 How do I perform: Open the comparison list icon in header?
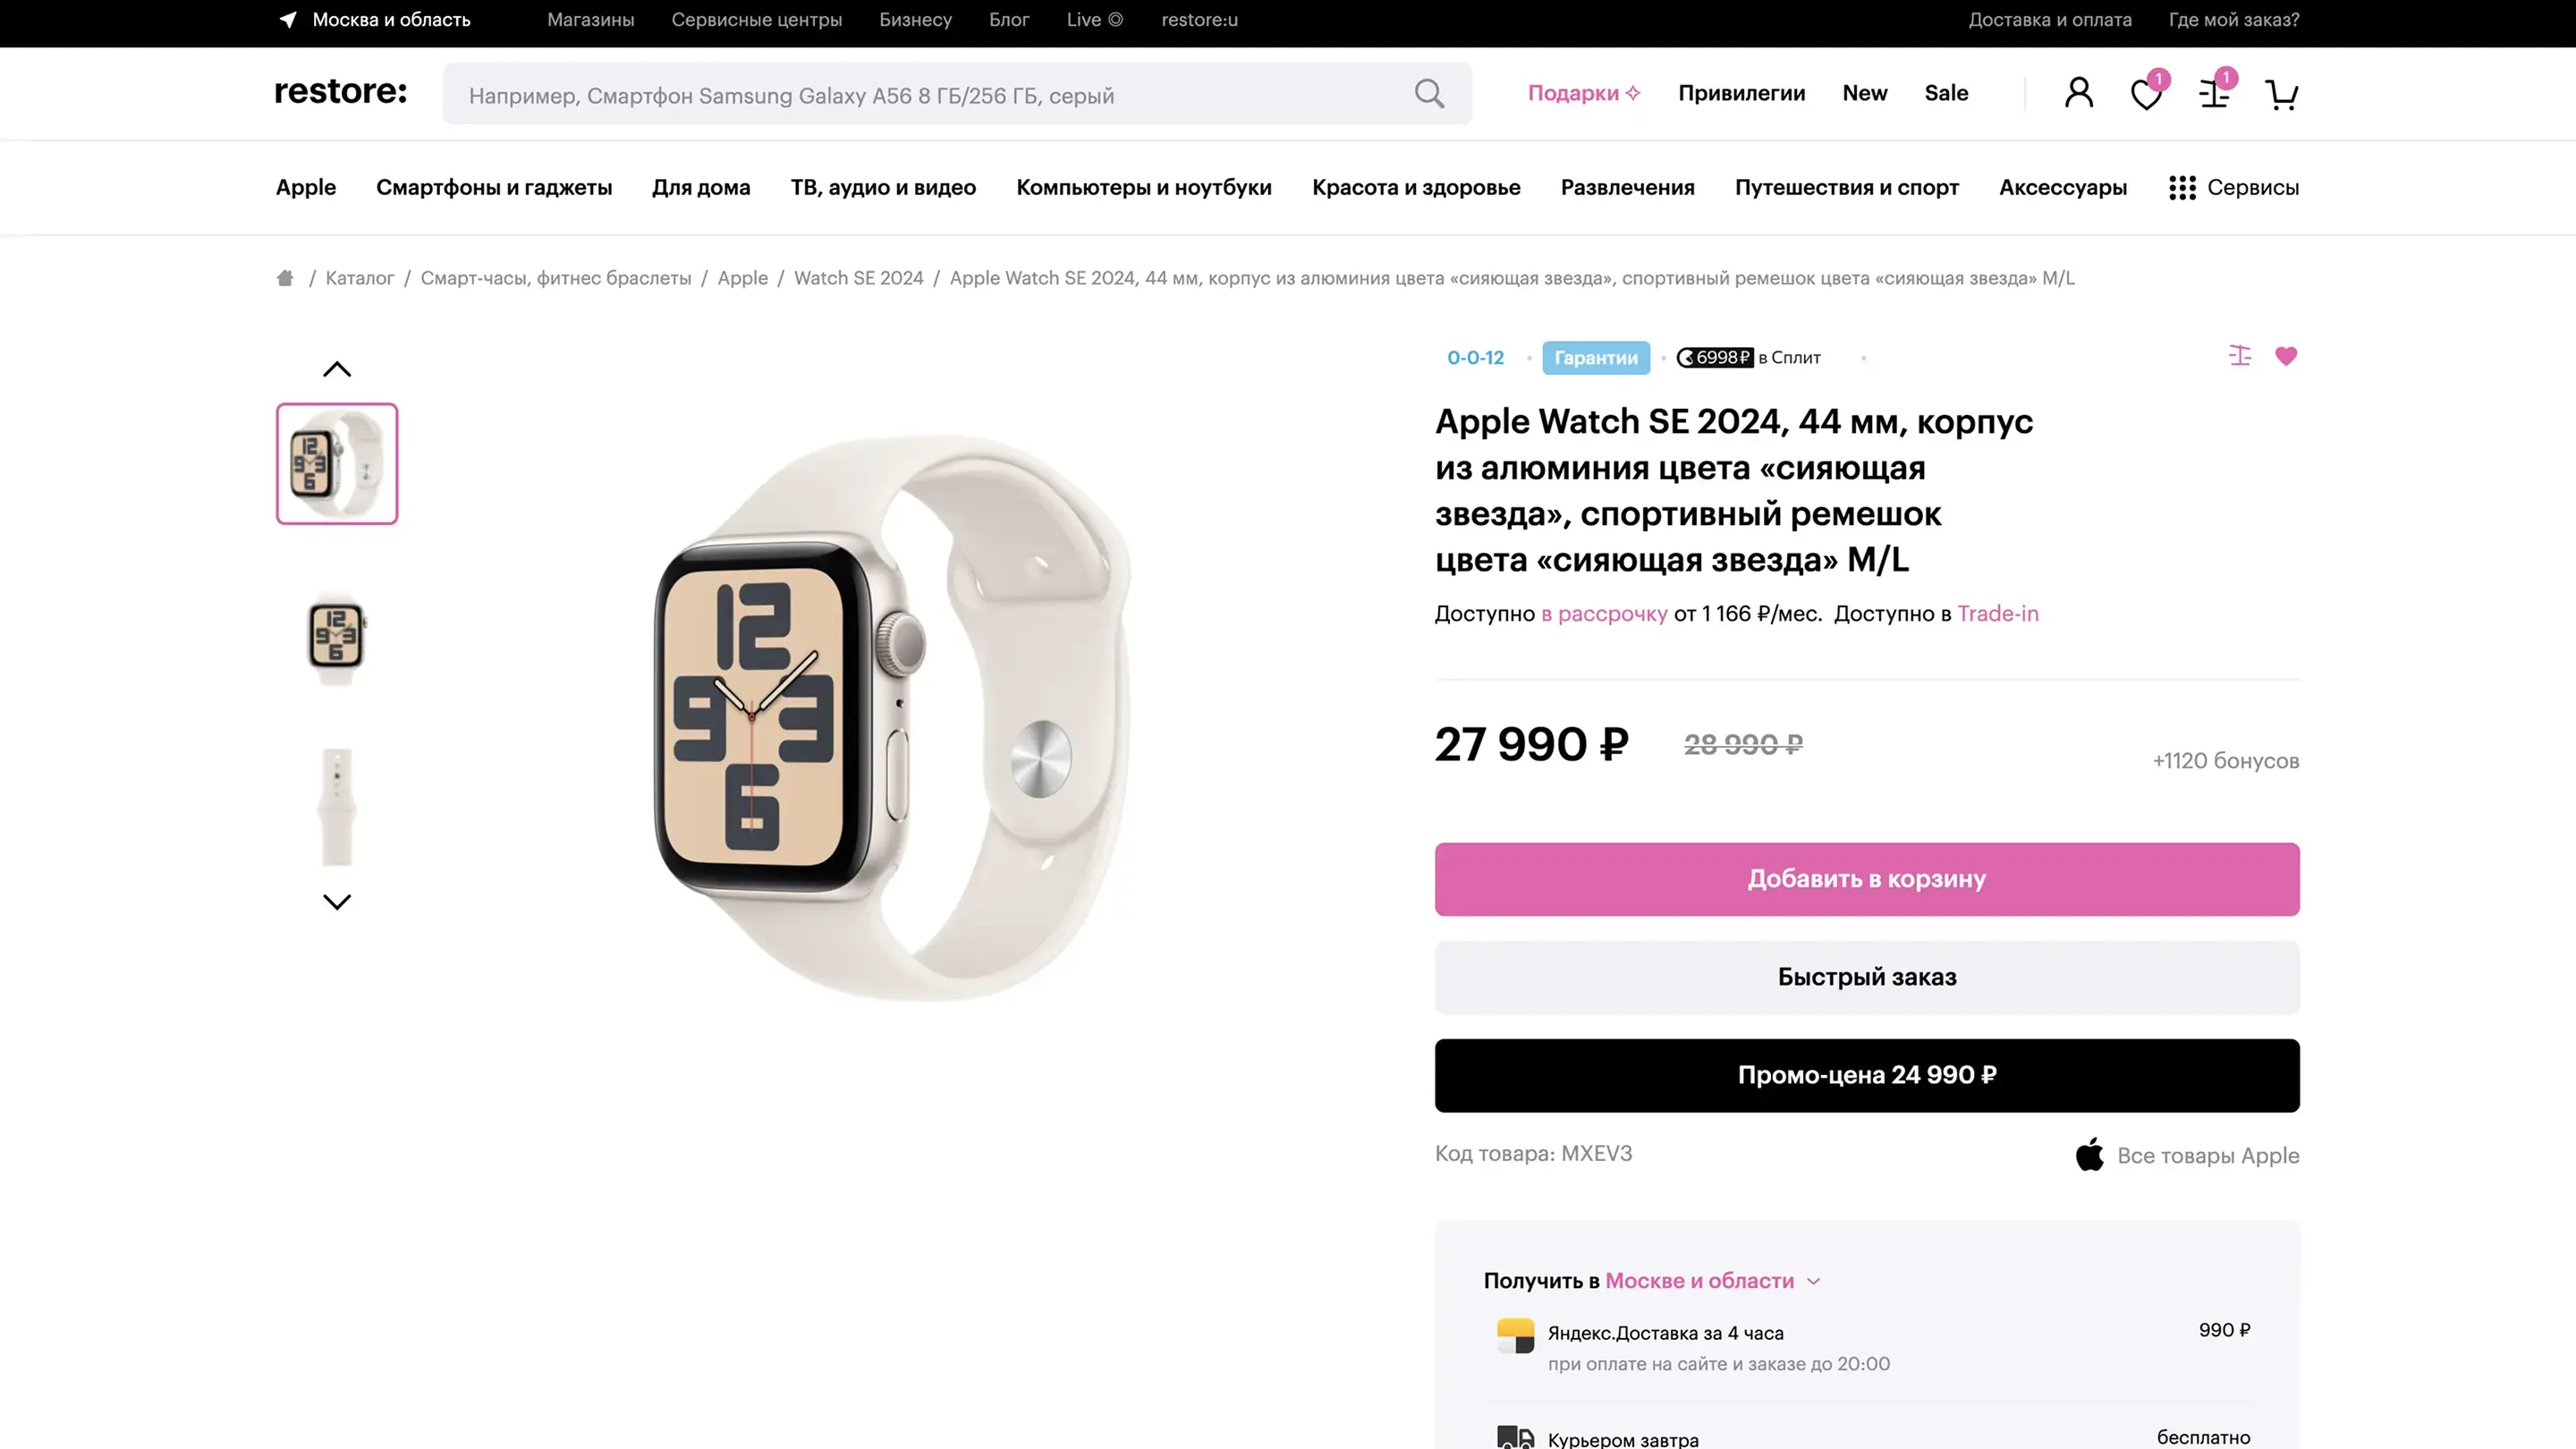point(2214,94)
